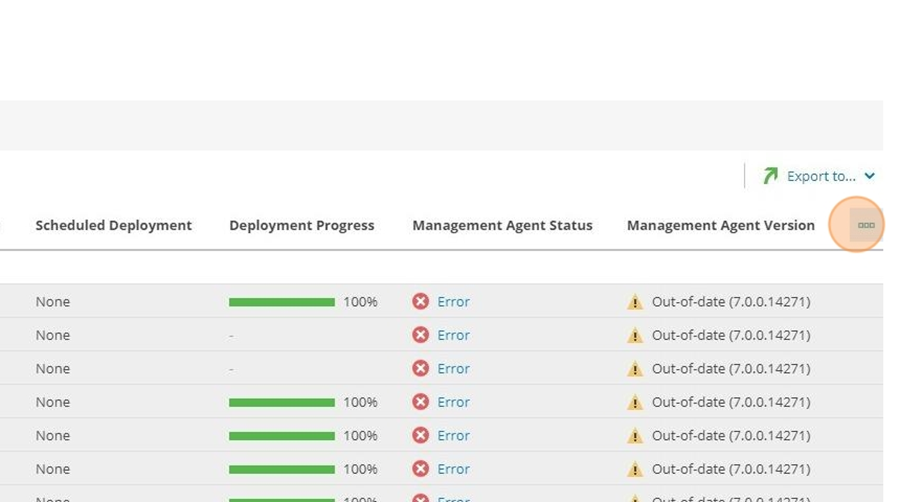Image resolution: width=900 pixels, height=502 pixels.
Task: Click red error icon in first row
Action: point(420,301)
